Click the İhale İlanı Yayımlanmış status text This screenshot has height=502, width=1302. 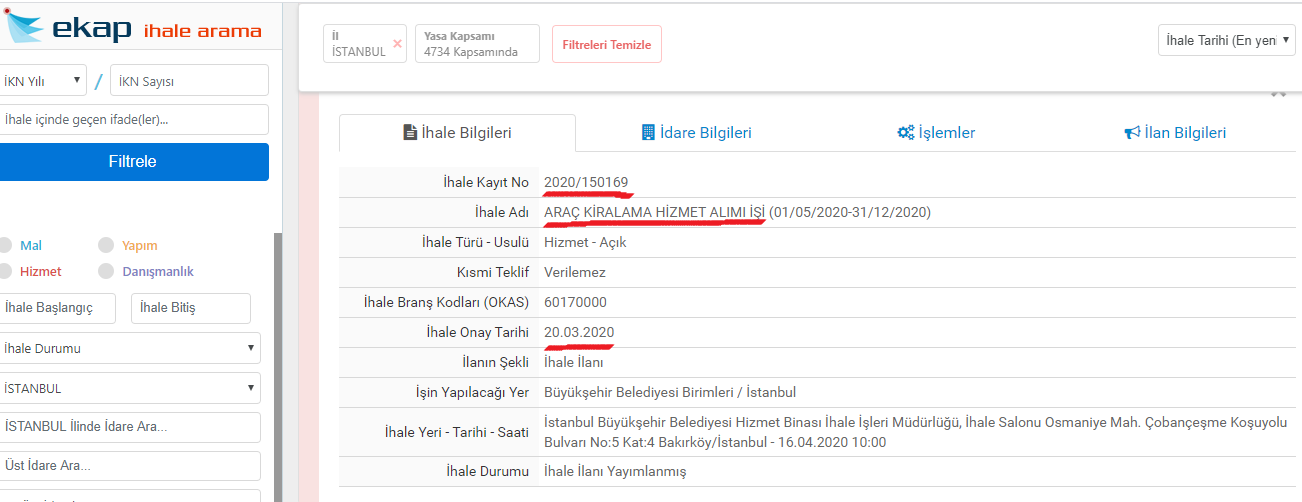615,471
